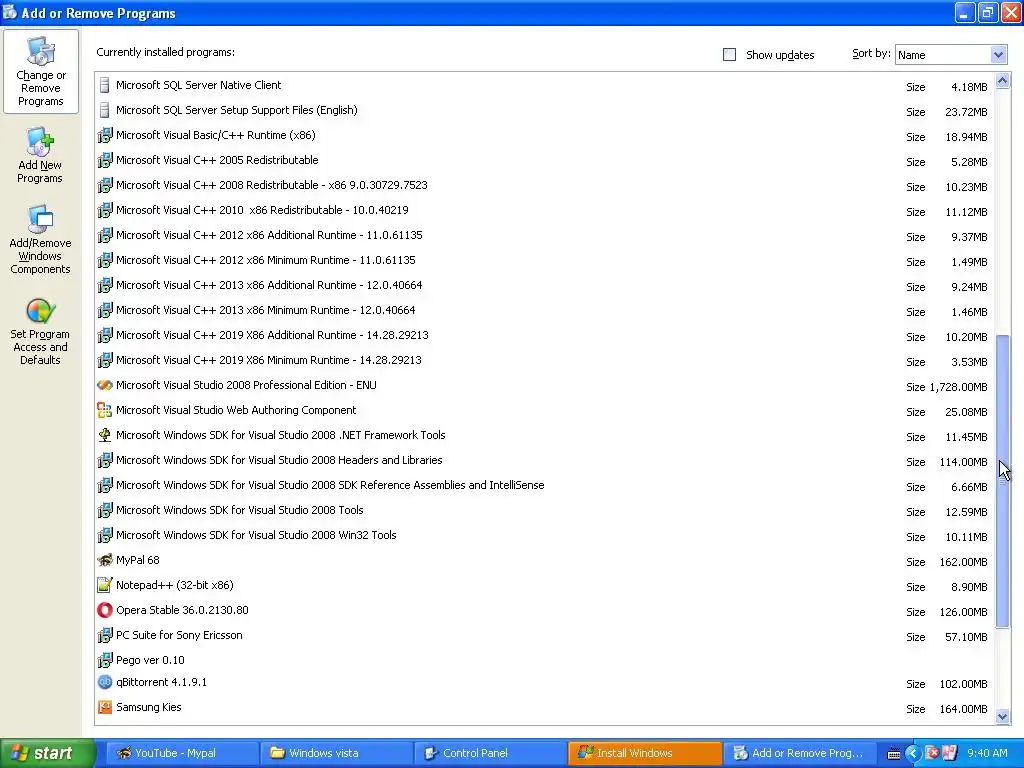This screenshot has width=1024, height=768.
Task: Click the keyboard icon in system tray
Action: pyautogui.click(x=894, y=754)
